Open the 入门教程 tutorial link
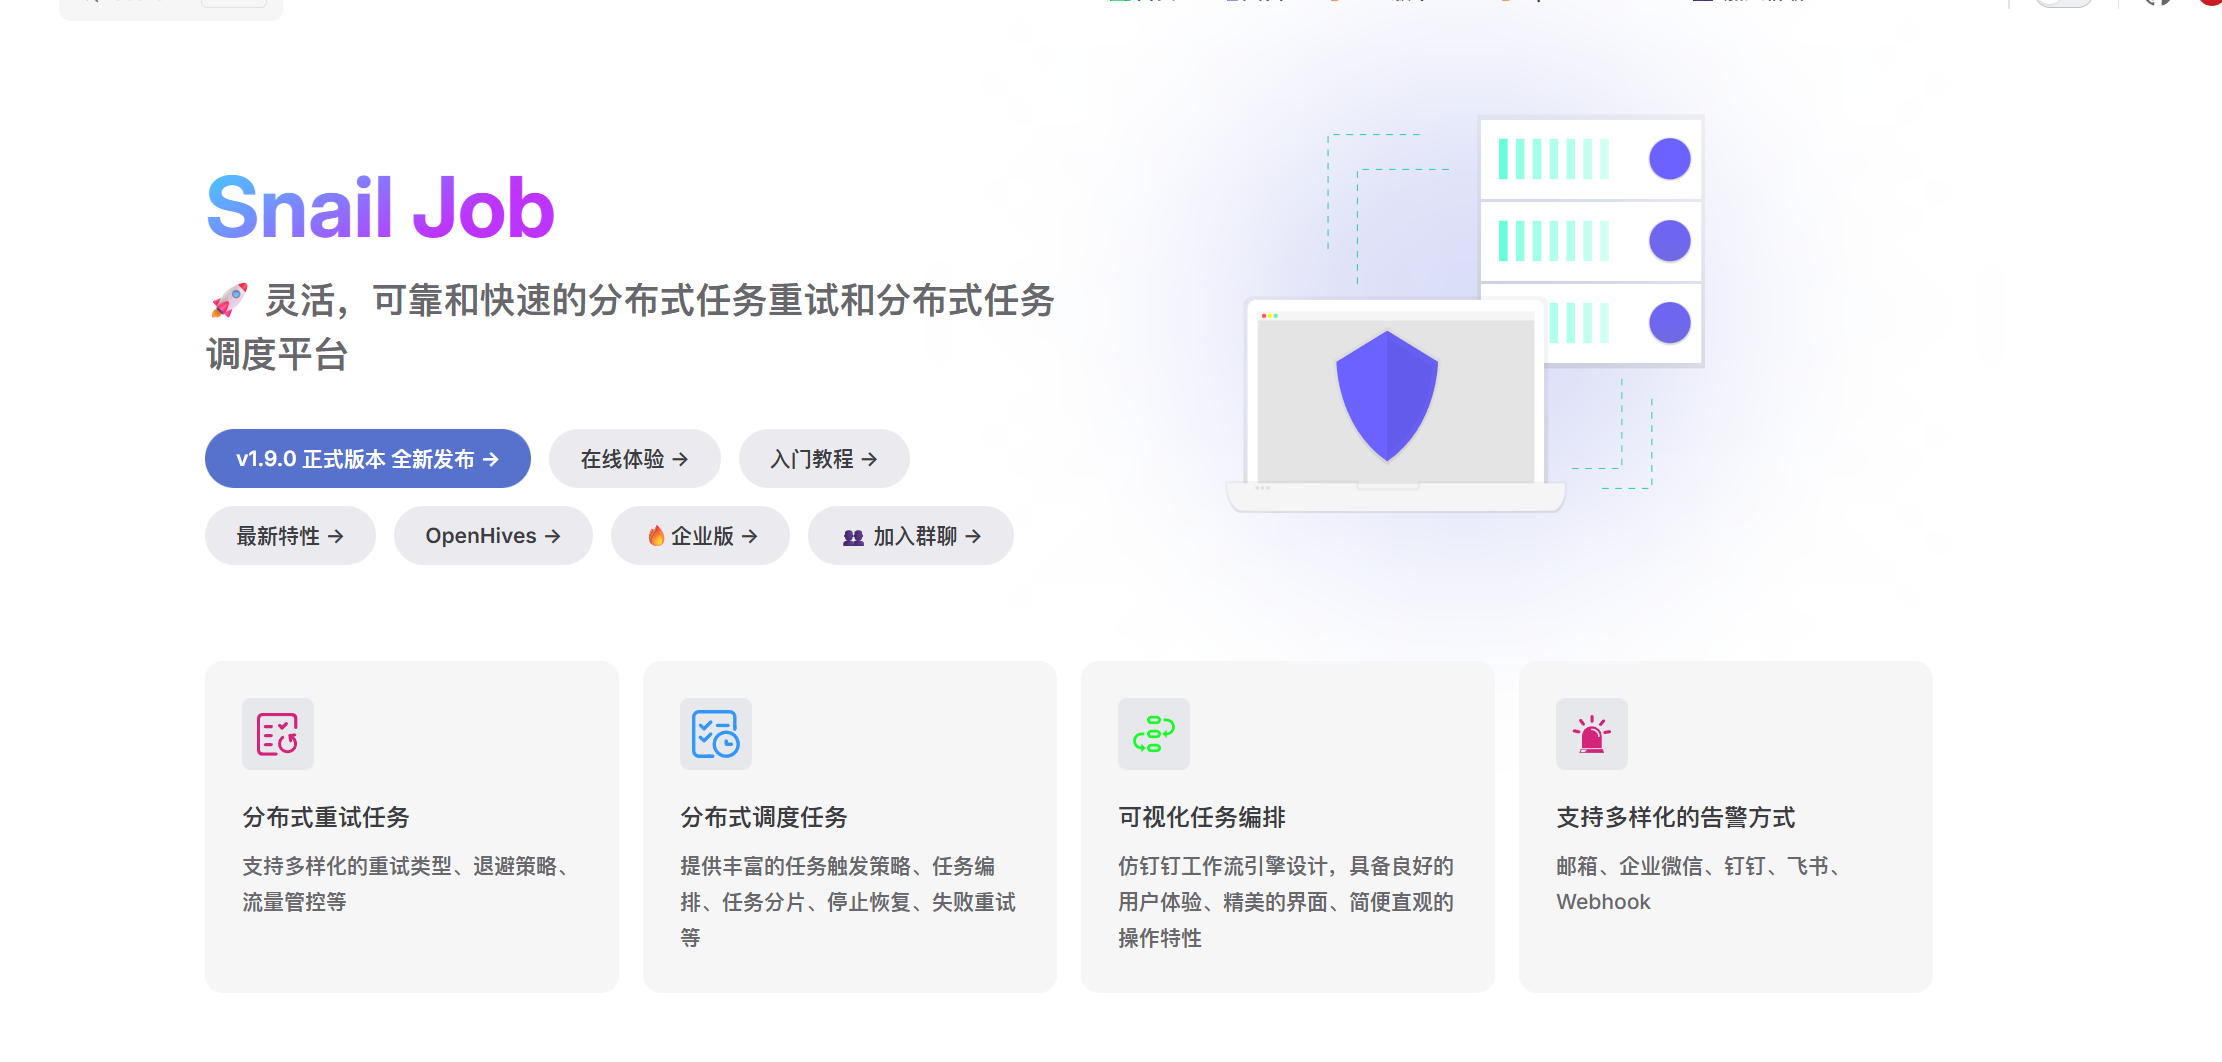Screen dimensions: 2222x1062 [824, 458]
